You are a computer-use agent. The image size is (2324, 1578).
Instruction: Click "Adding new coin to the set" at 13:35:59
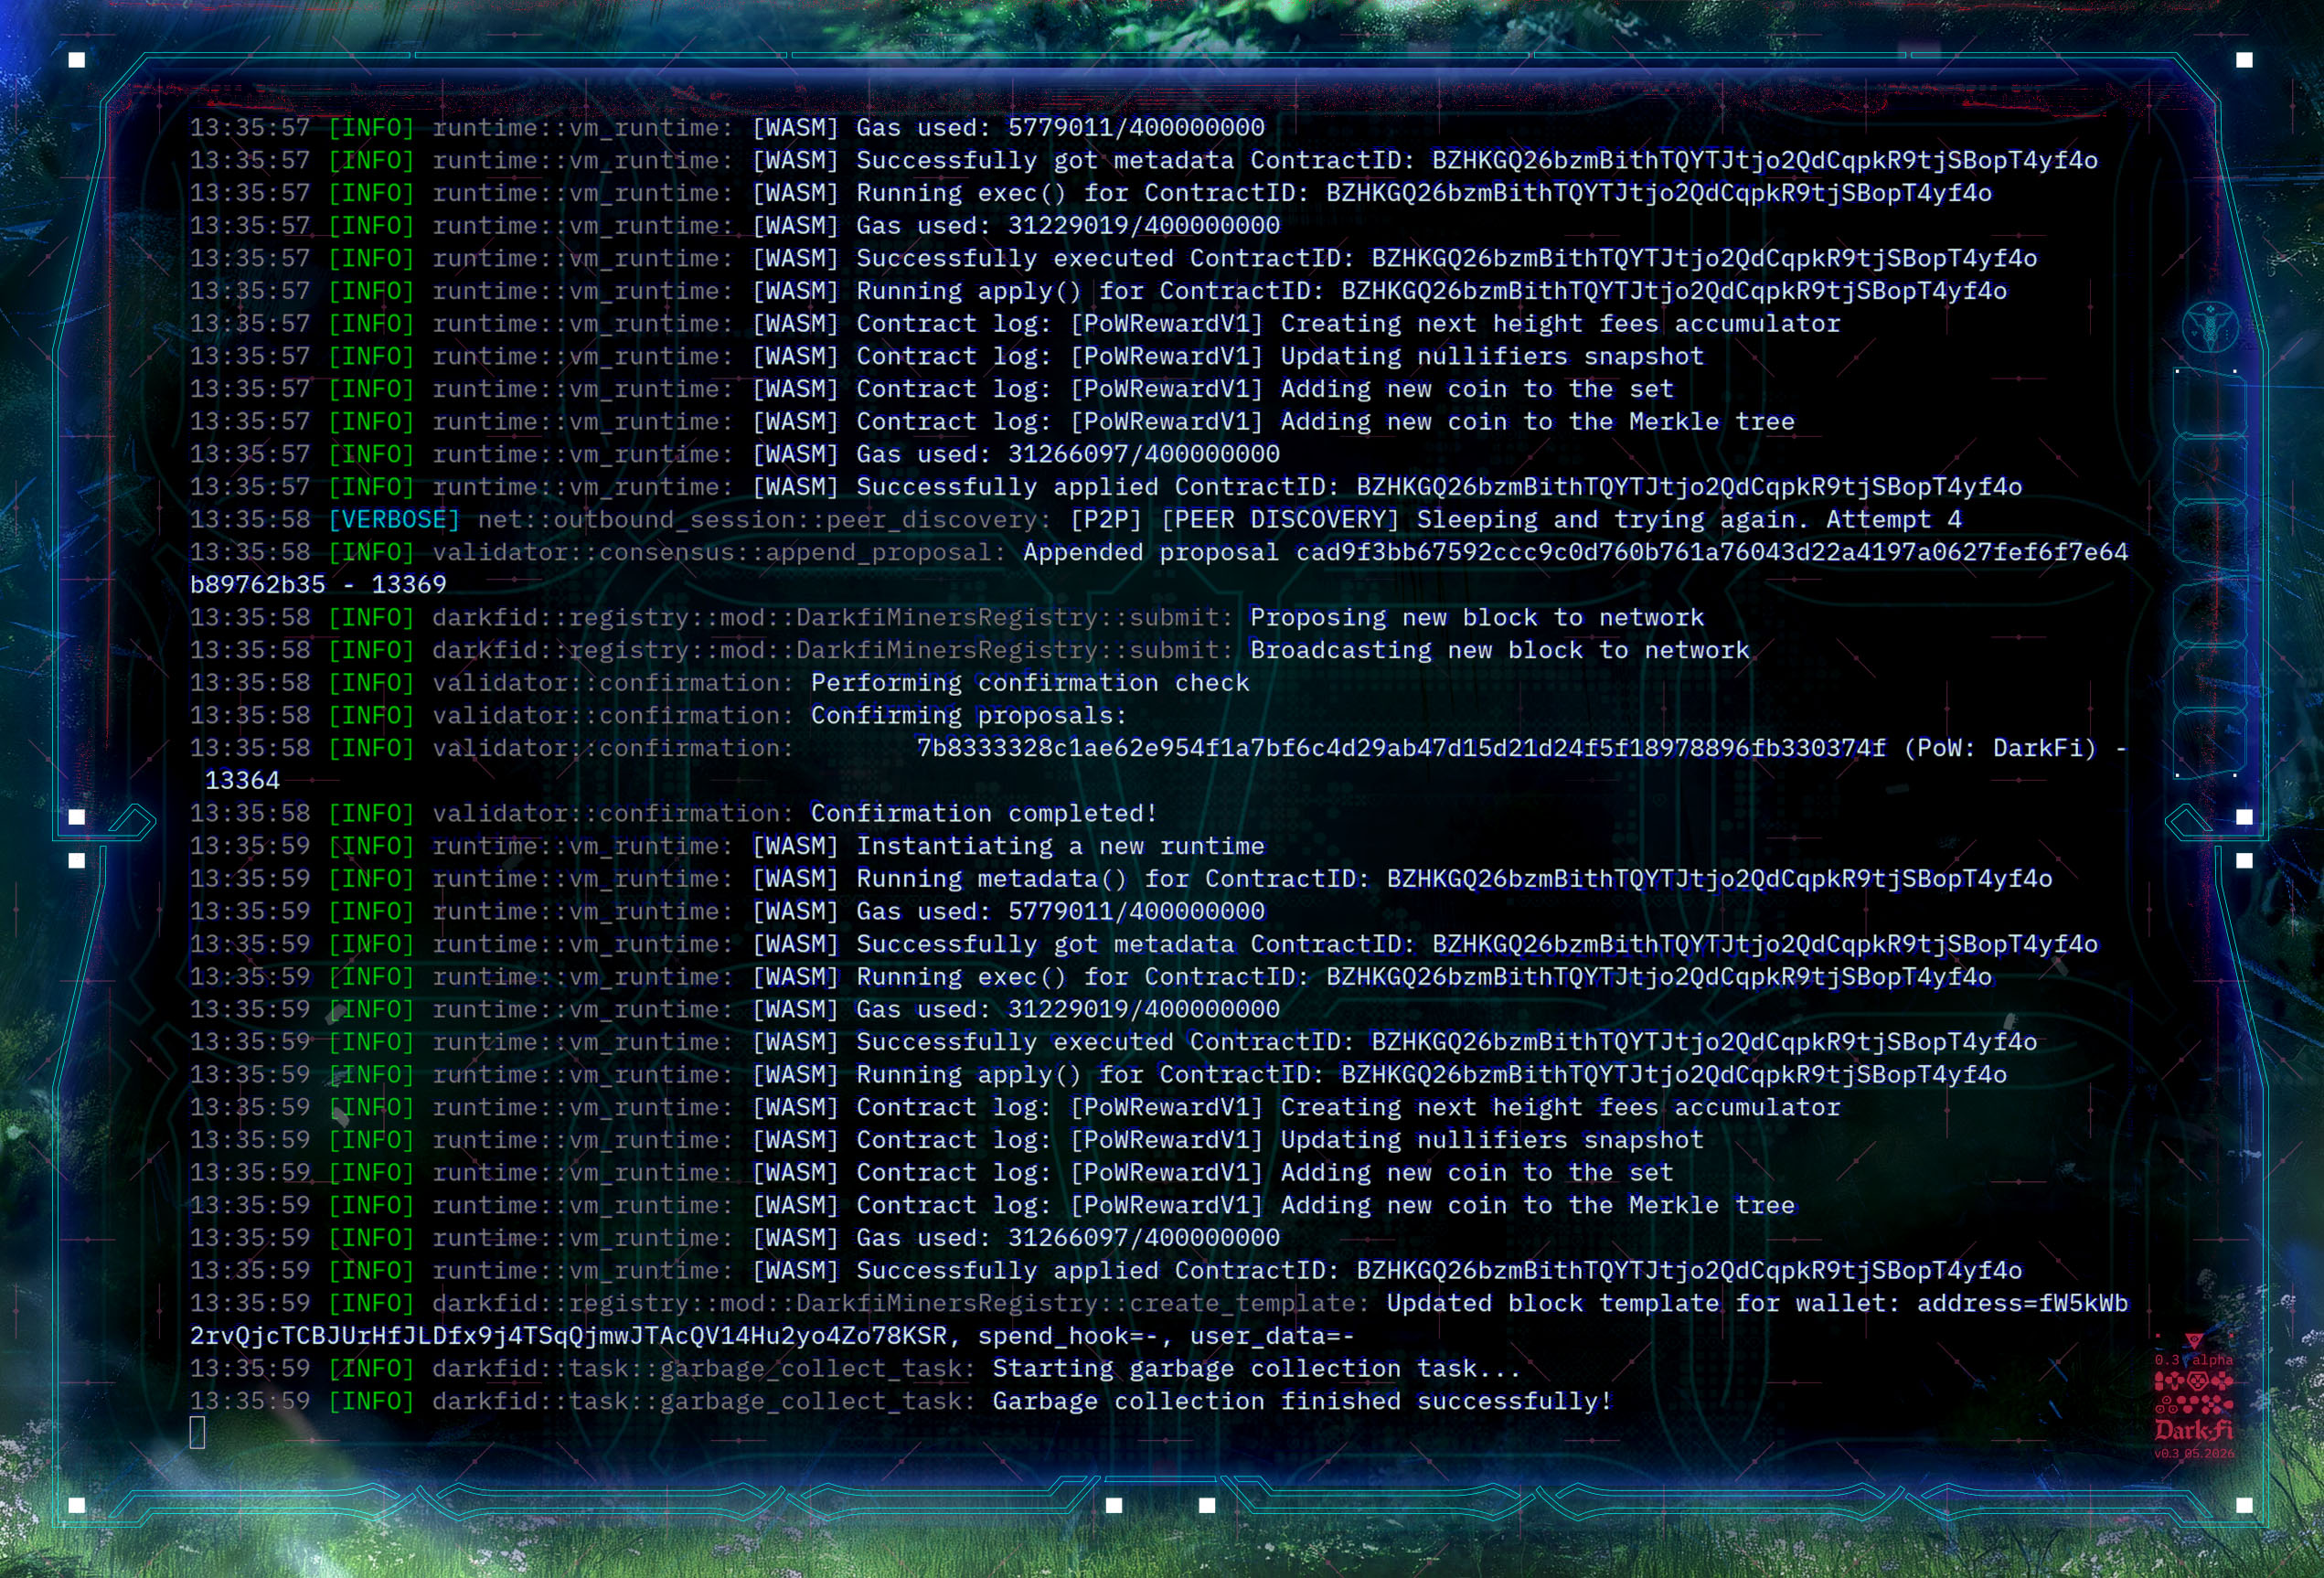(1477, 1172)
